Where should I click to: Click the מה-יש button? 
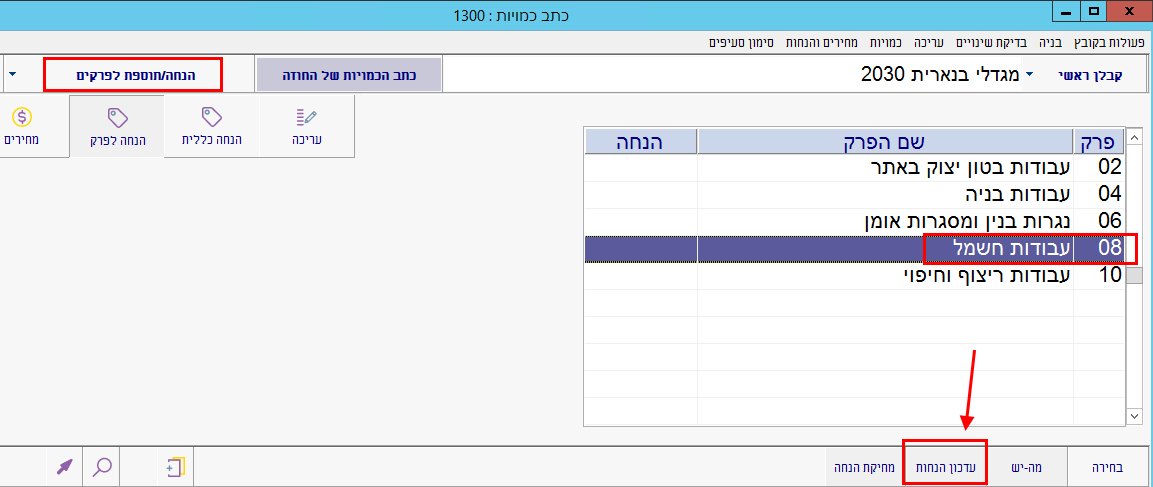click(1027, 467)
